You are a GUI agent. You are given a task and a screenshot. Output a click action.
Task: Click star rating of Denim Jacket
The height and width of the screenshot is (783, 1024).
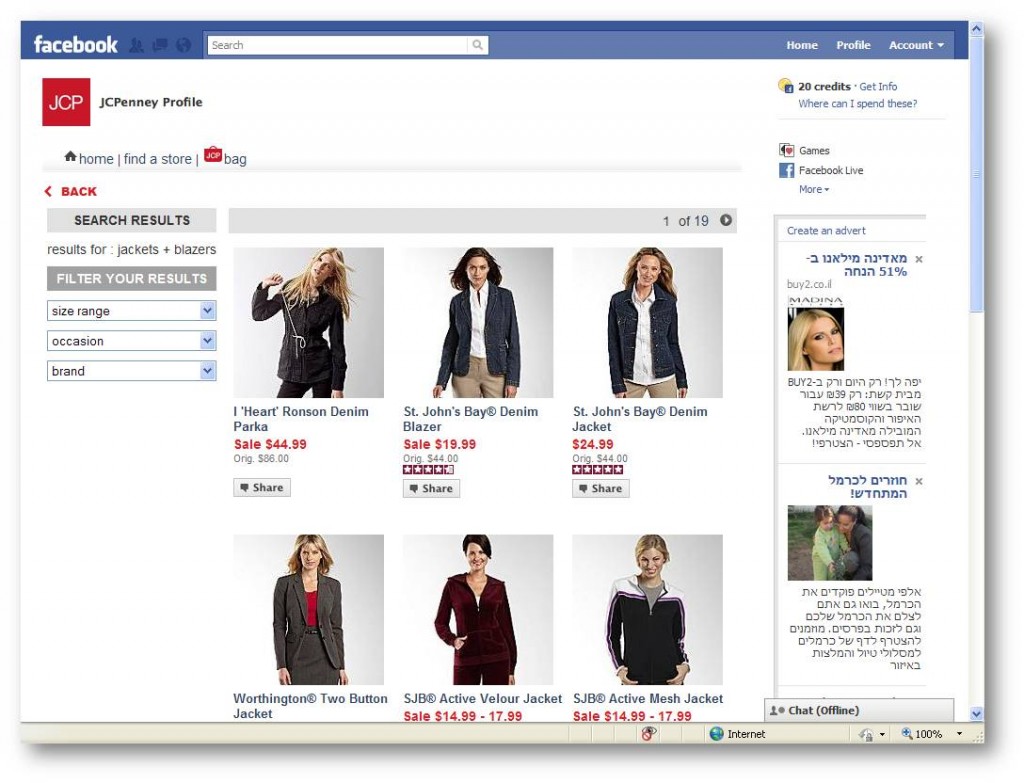pos(598,470)
